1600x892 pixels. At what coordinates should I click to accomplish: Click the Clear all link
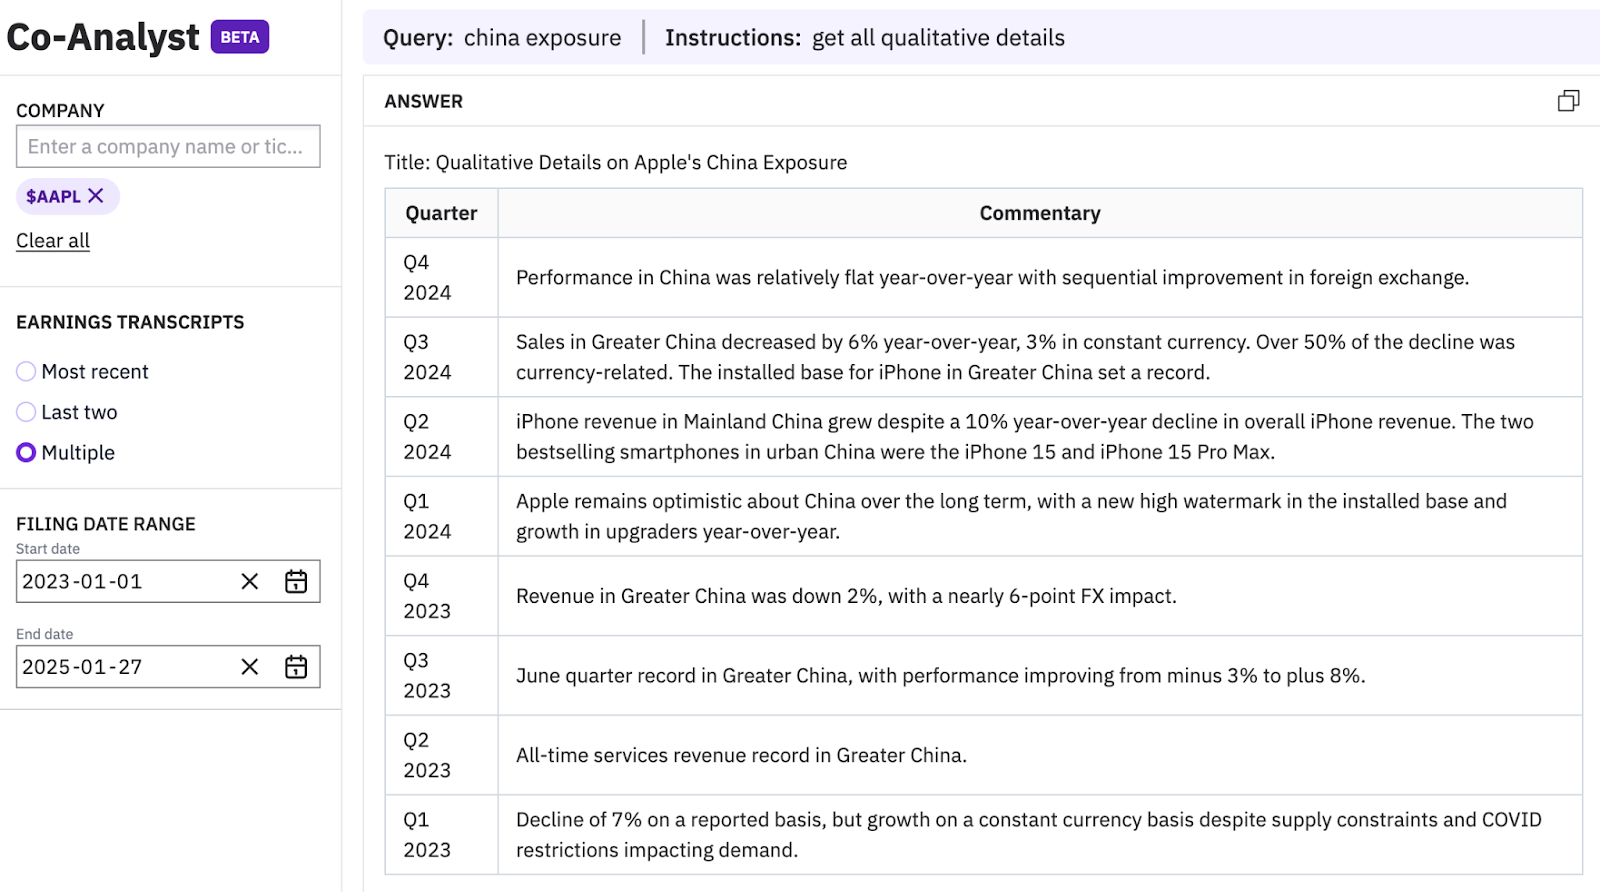pyautogui.click(x=53, y=241)
